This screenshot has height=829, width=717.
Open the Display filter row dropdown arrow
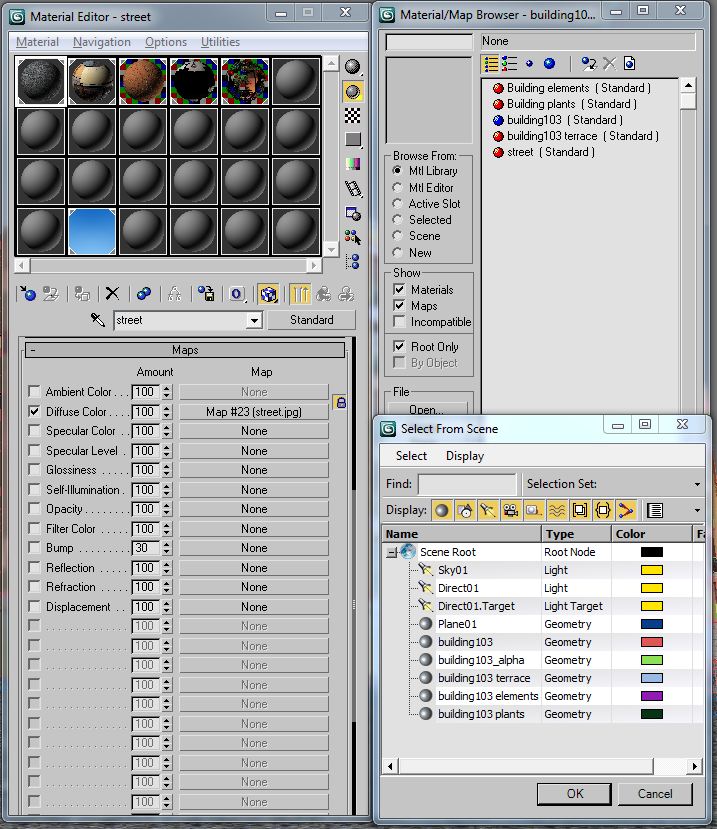pyautogui.click(x=697, y=510)
